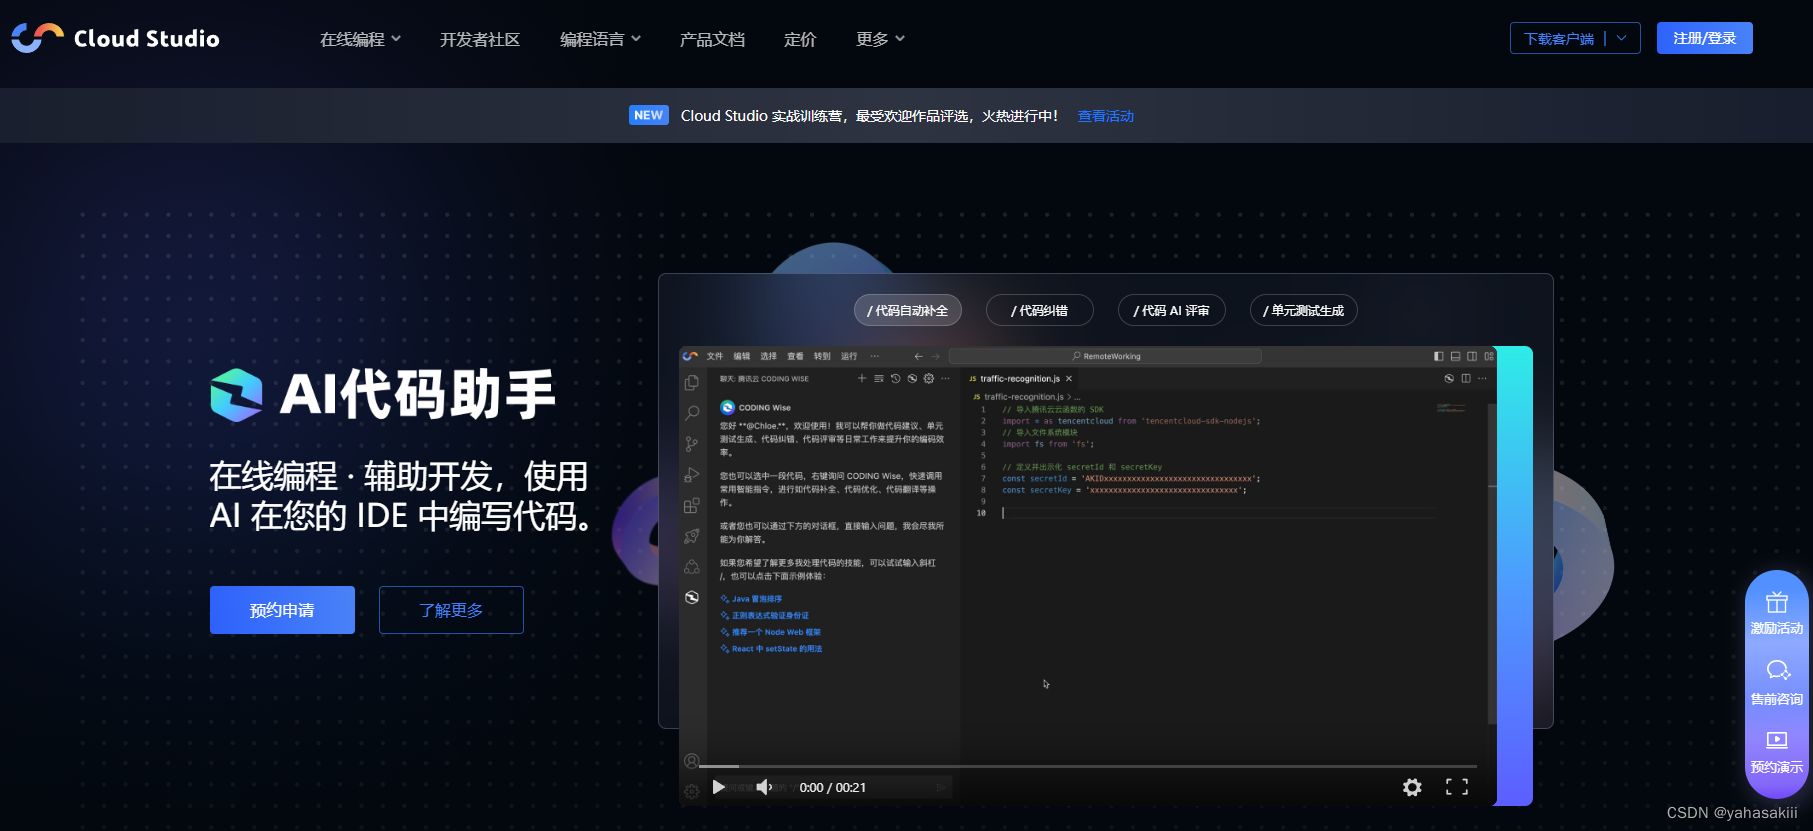The image size is (1813, 831).
Task: Mute the video with the speaker icon
Action: click(764, 787)
